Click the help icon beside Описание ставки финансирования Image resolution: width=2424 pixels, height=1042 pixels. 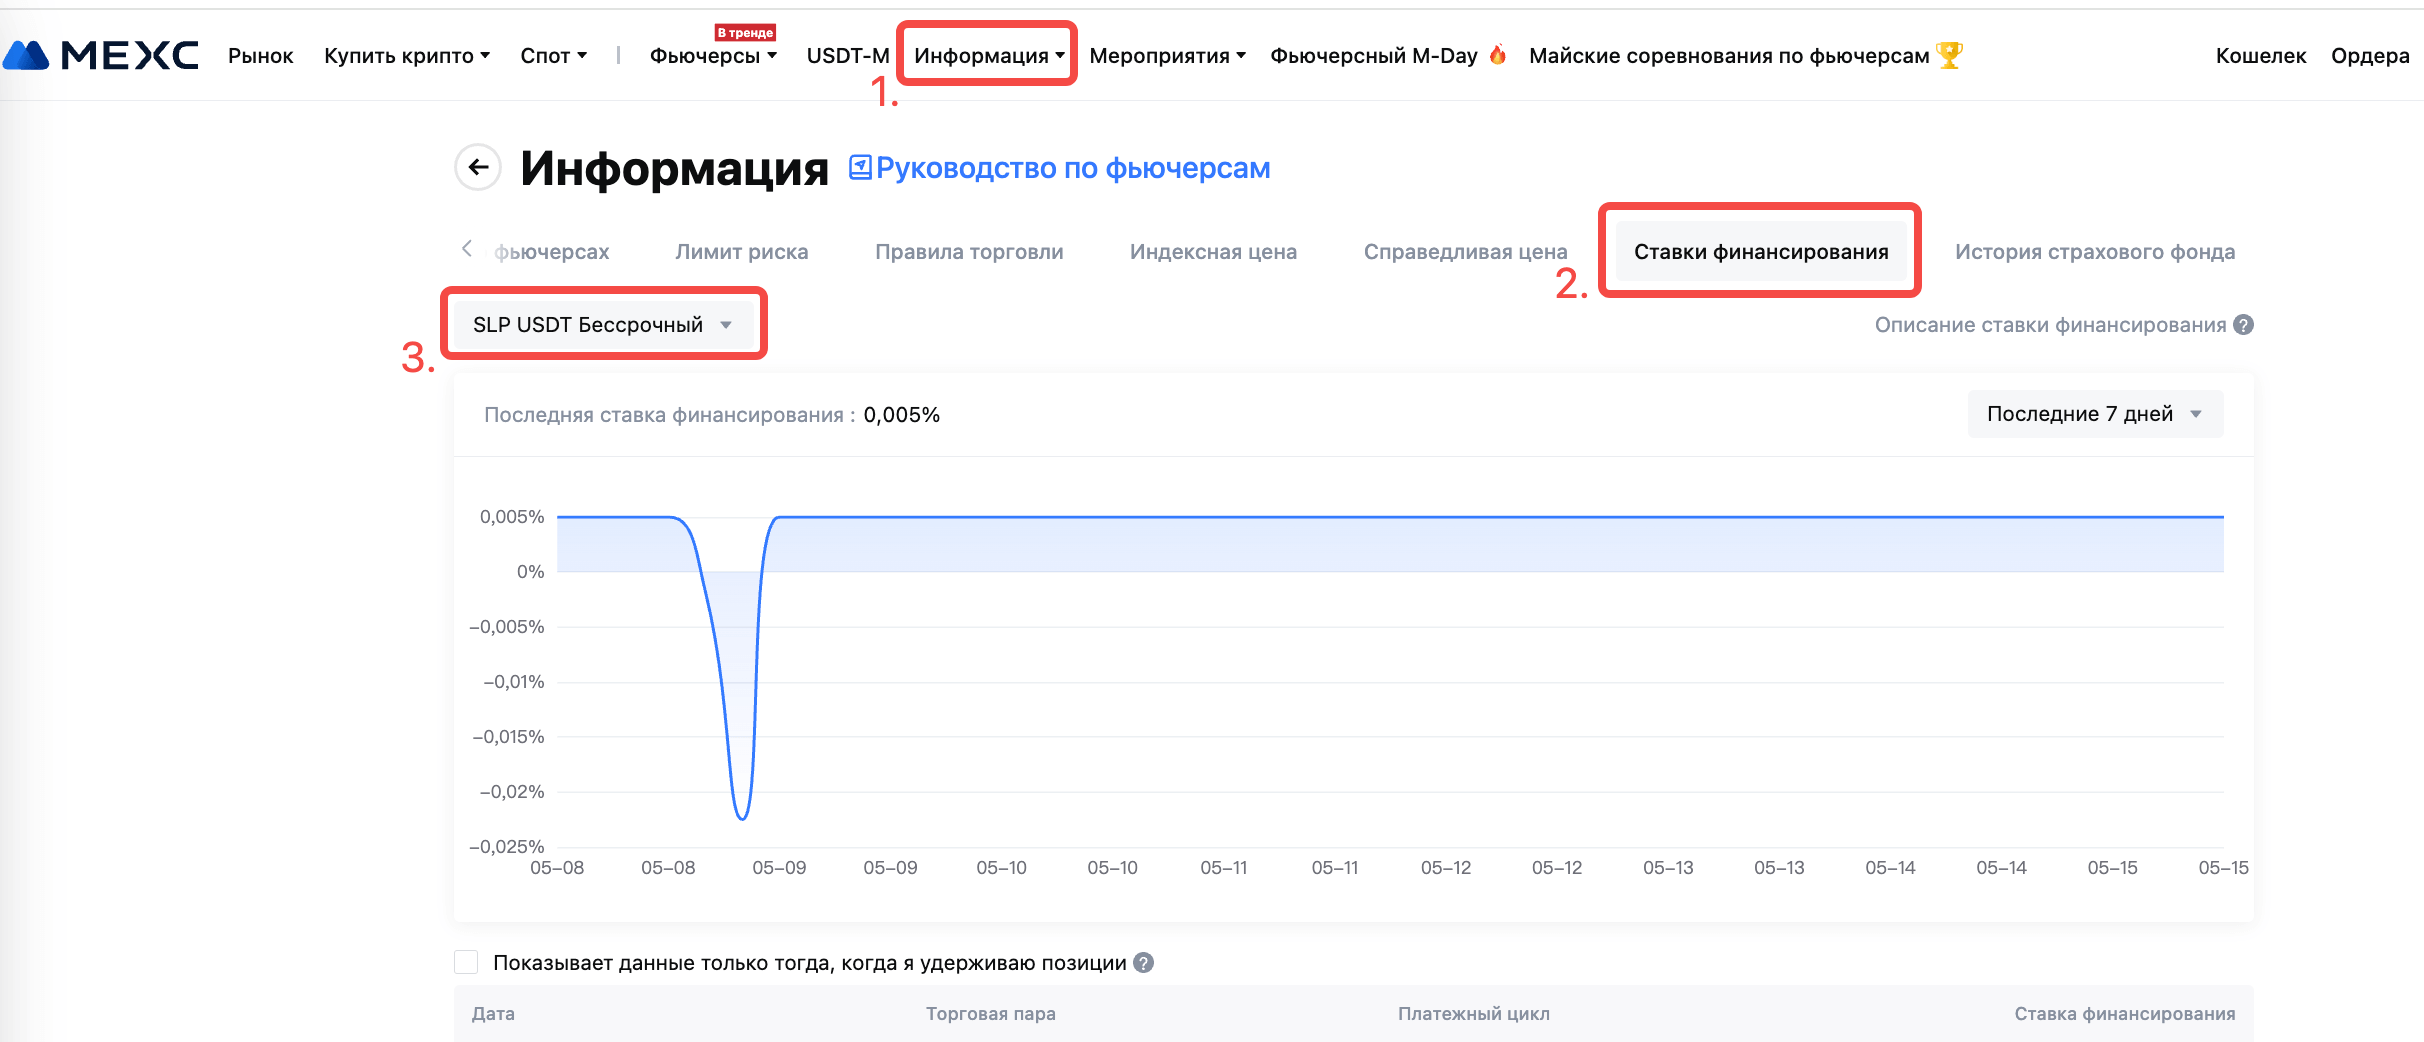tap(2244, 325)
